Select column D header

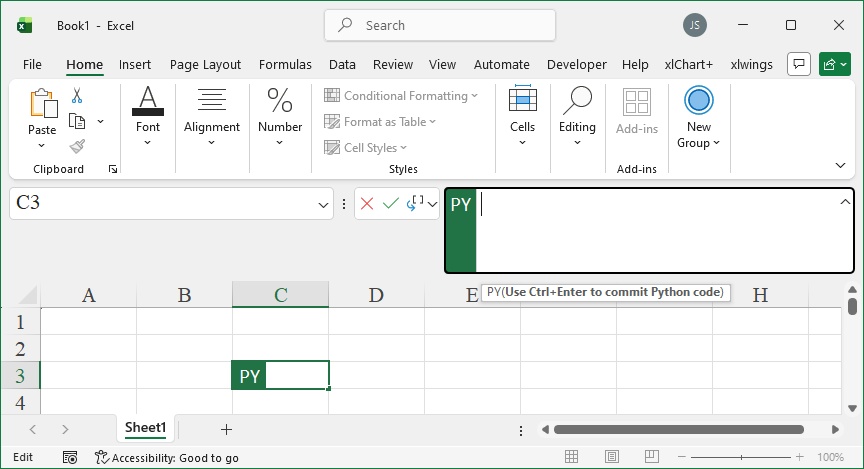[376, 295]
